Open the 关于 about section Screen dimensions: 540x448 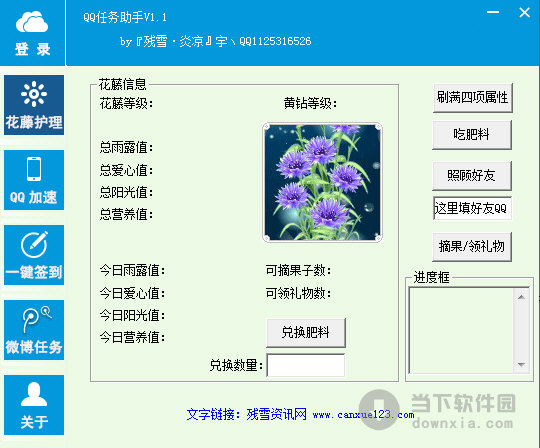(34, 405)
